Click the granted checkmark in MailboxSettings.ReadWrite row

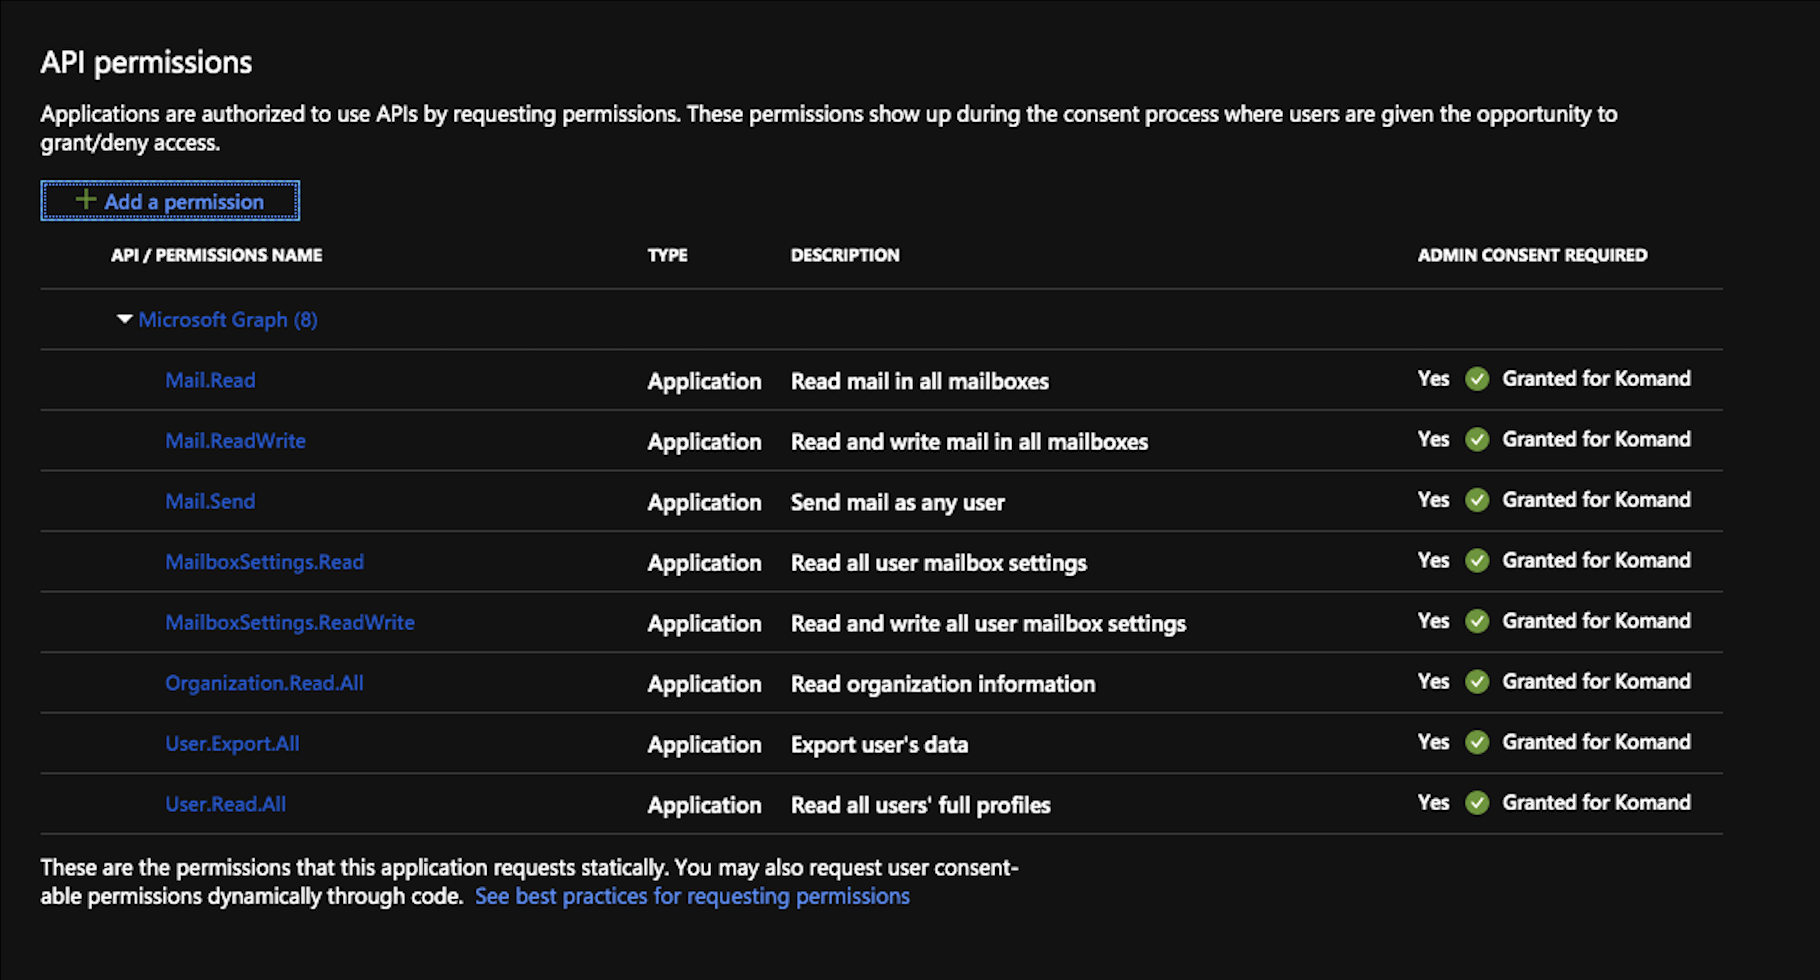(x=1477, y=621)
